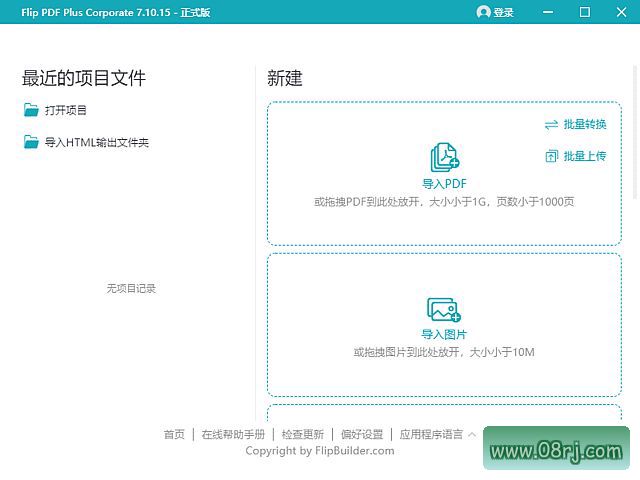This screenshot has height=480, width=640.
Task: Go to 首页 home link
Action: pyautogui.click(x=174, y=434)
